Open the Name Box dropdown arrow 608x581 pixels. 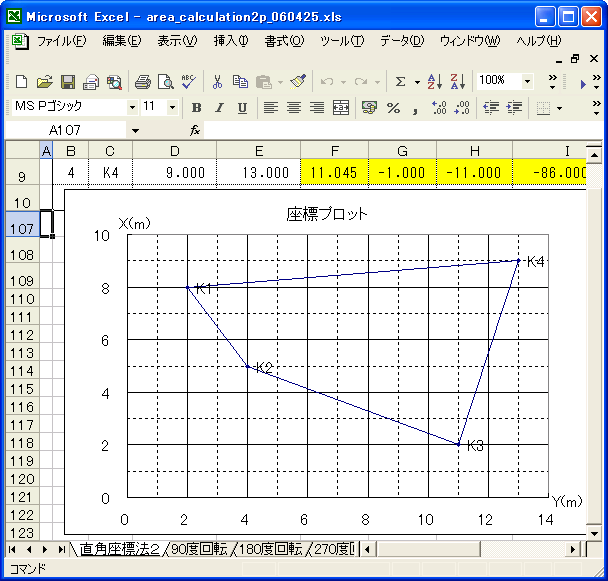pyautogui.click(x=135, y=131)
